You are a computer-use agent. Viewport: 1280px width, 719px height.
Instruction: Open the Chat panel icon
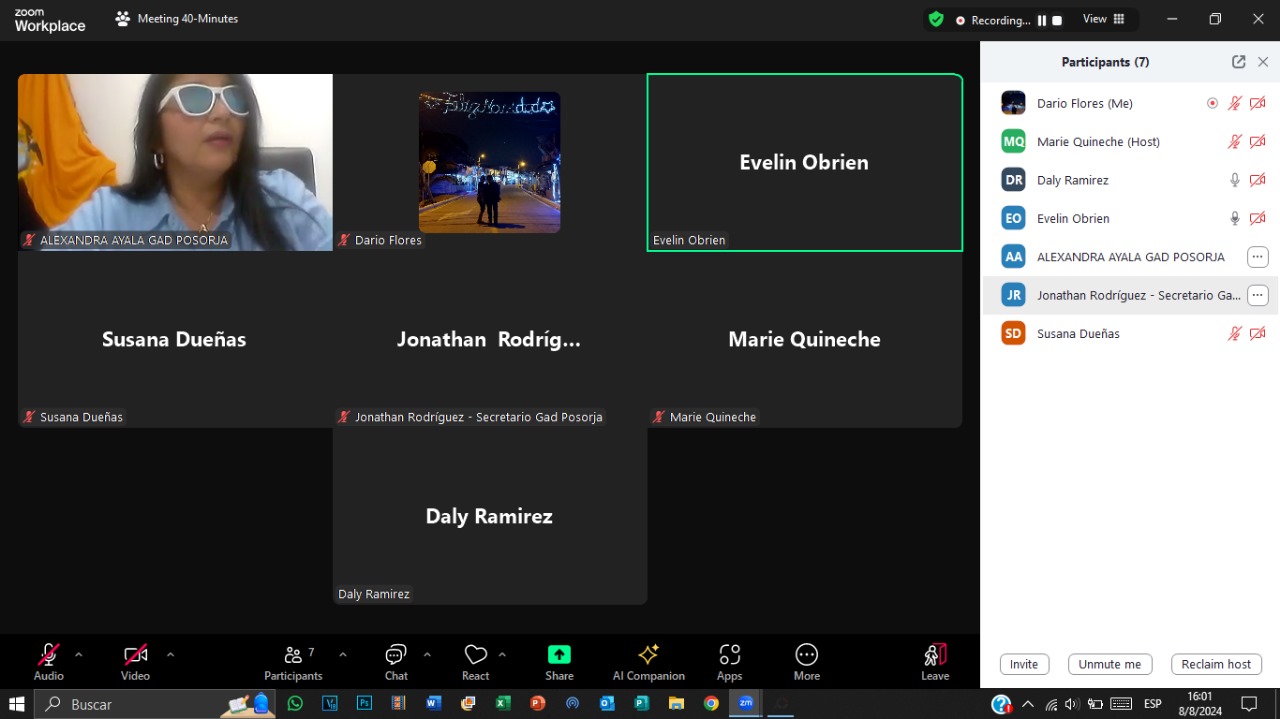396,655
